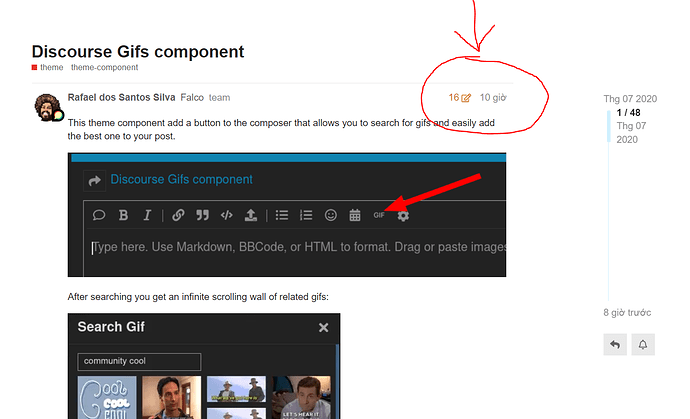Click the hyperlink icon in composer toolbar
690x419 pixels.
coord(178,215)
